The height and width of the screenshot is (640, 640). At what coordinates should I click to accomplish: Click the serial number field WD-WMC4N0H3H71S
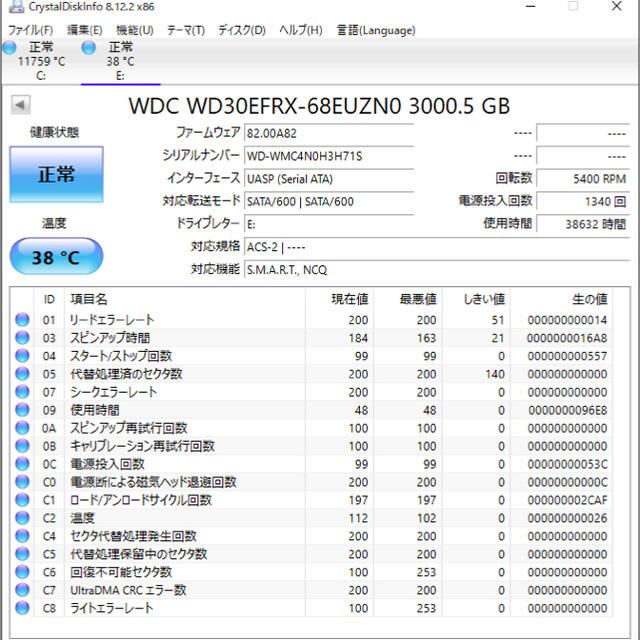pos(329,156)
